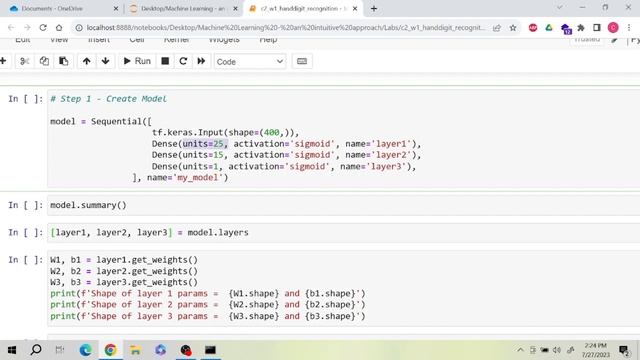
Task: Open the Insert menu
Action: click(x=99, y=39)
